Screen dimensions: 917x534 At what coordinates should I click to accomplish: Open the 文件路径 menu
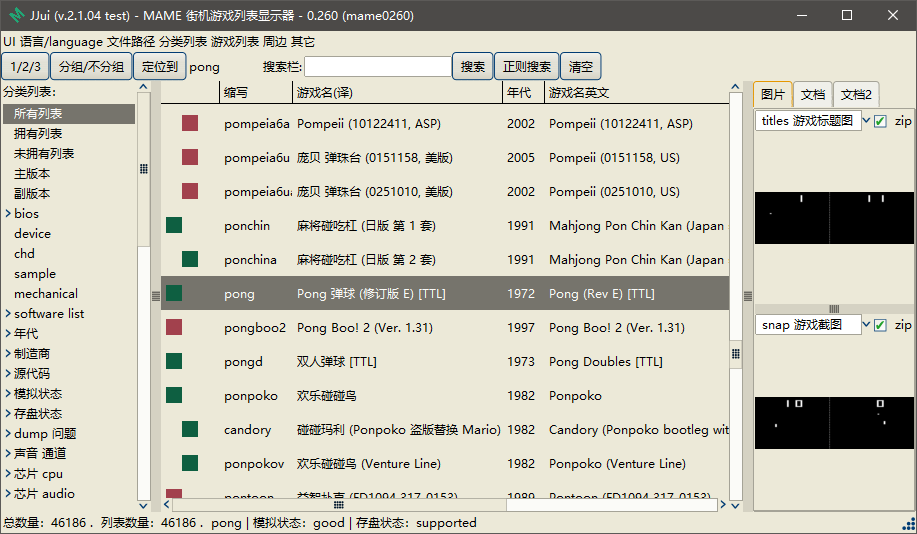click(131, 42)
